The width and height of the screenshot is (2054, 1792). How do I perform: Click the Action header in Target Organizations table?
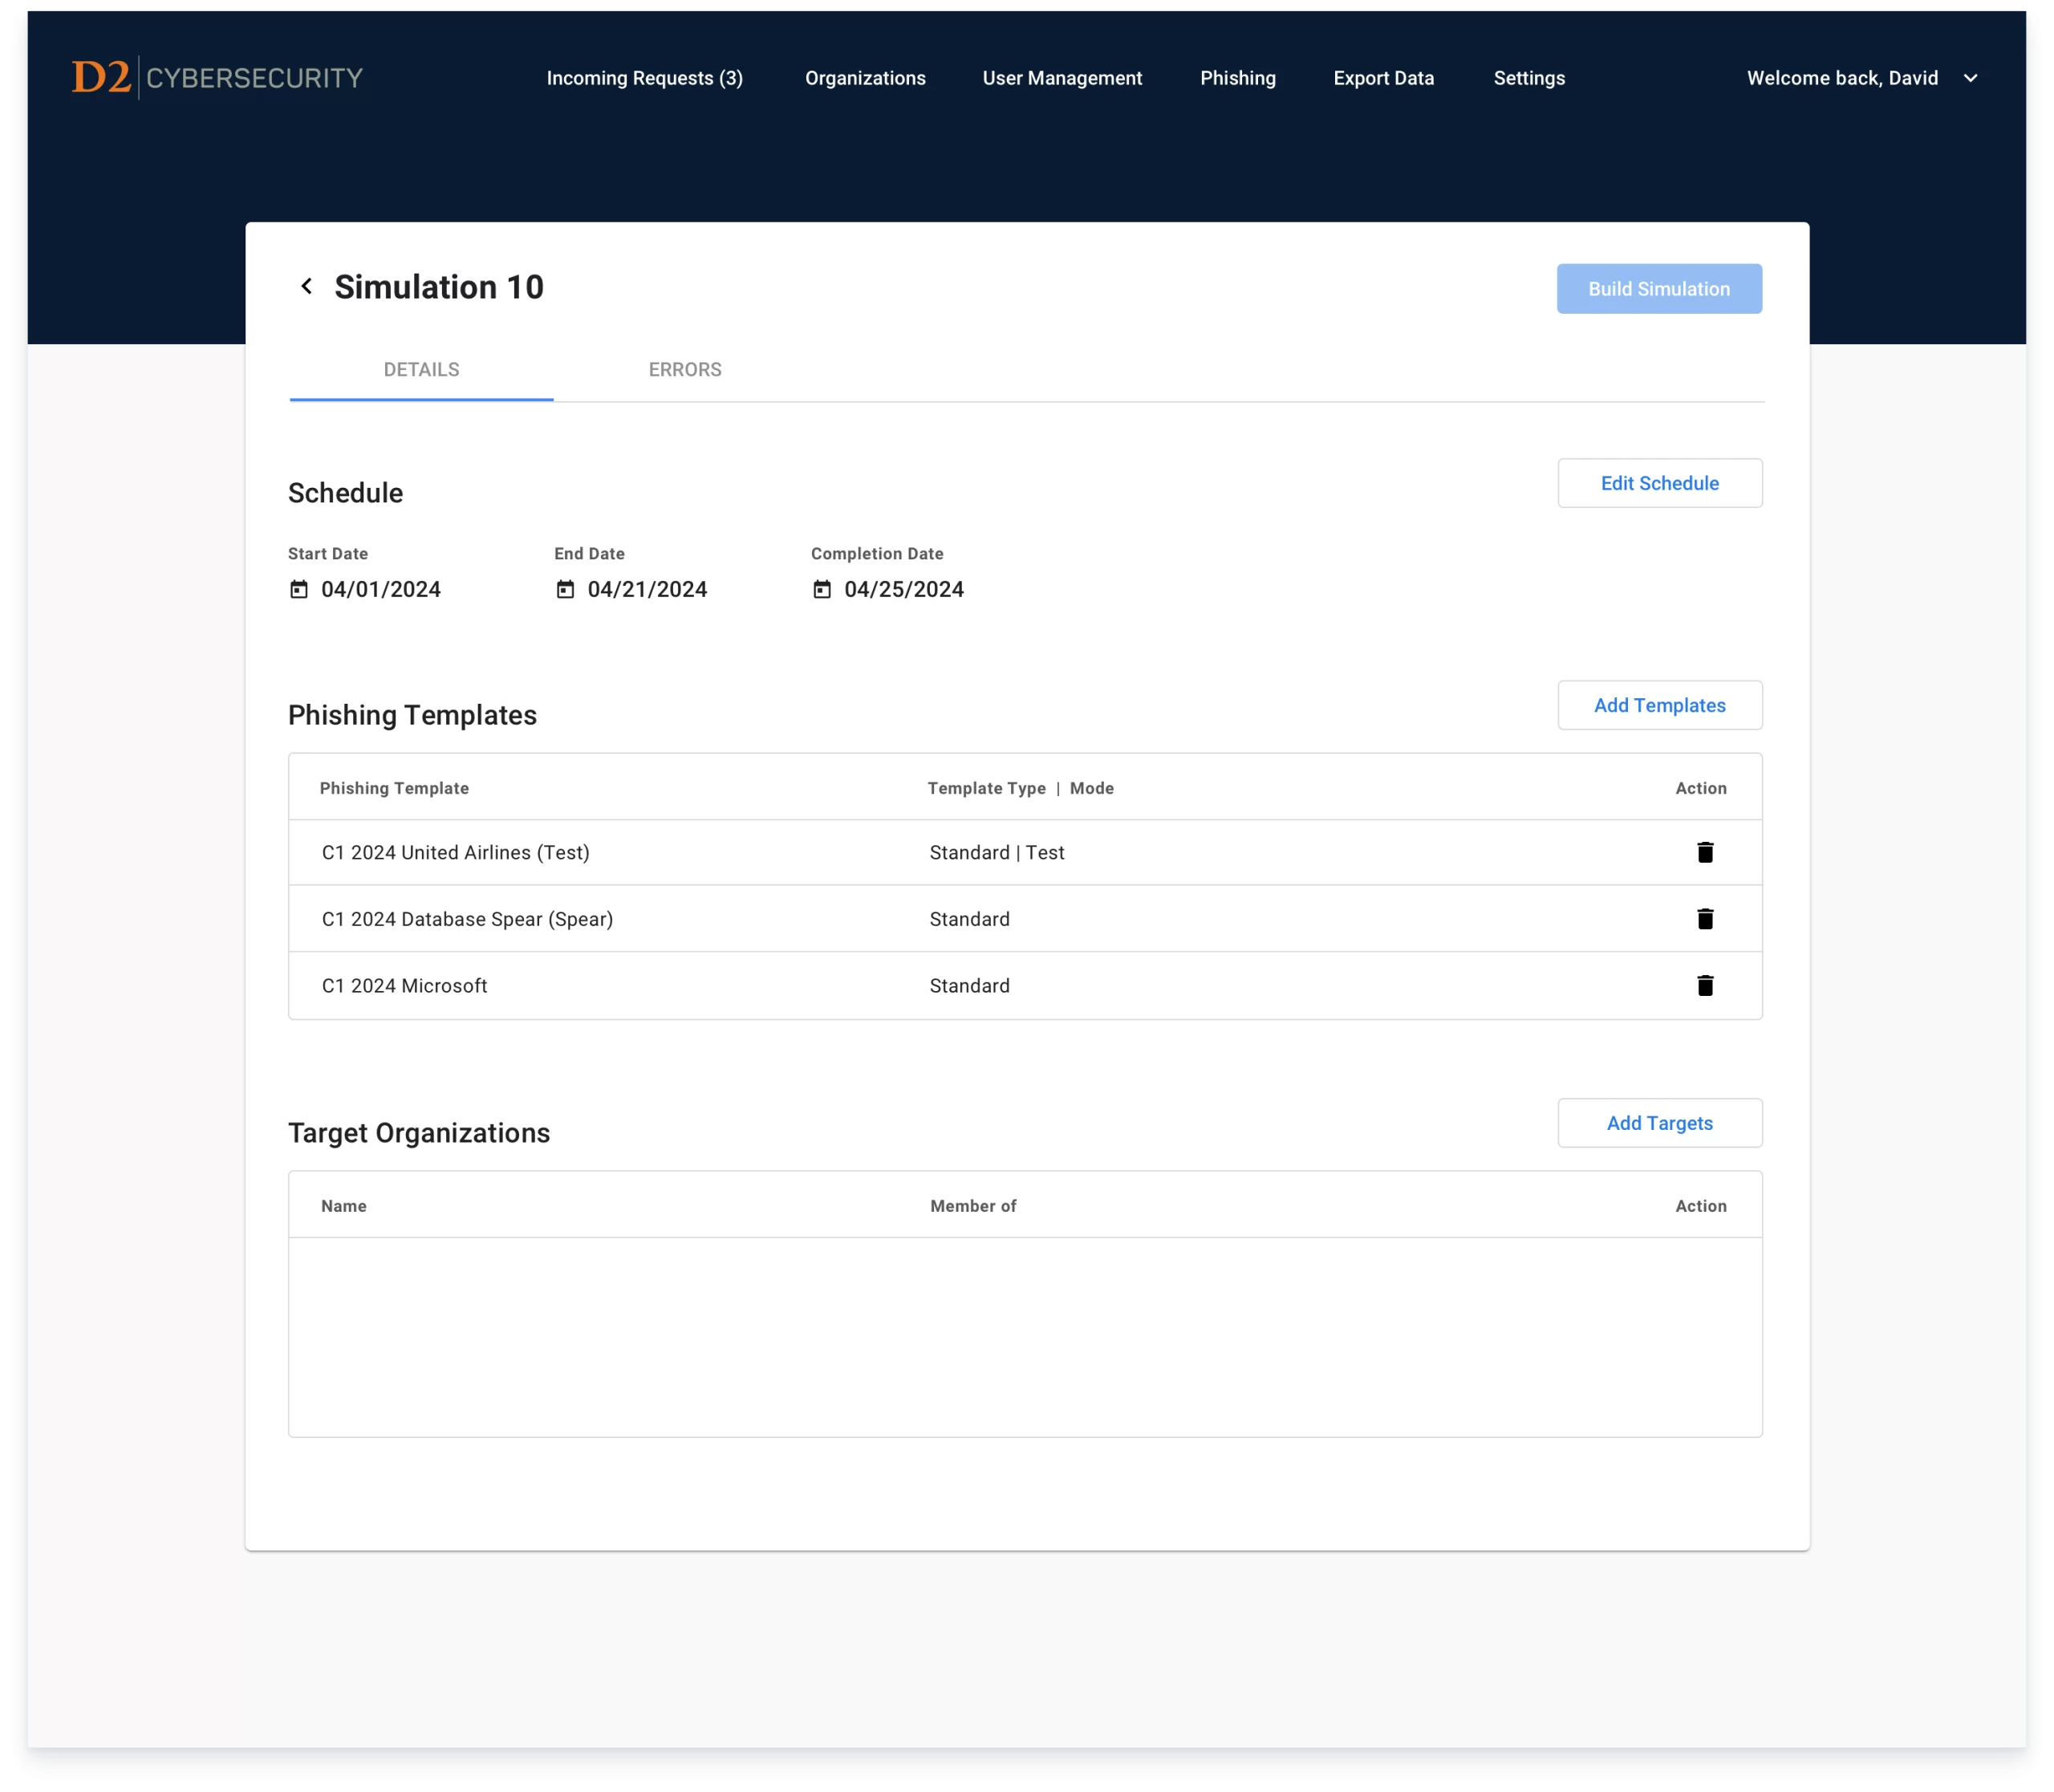point(1701,1206)
